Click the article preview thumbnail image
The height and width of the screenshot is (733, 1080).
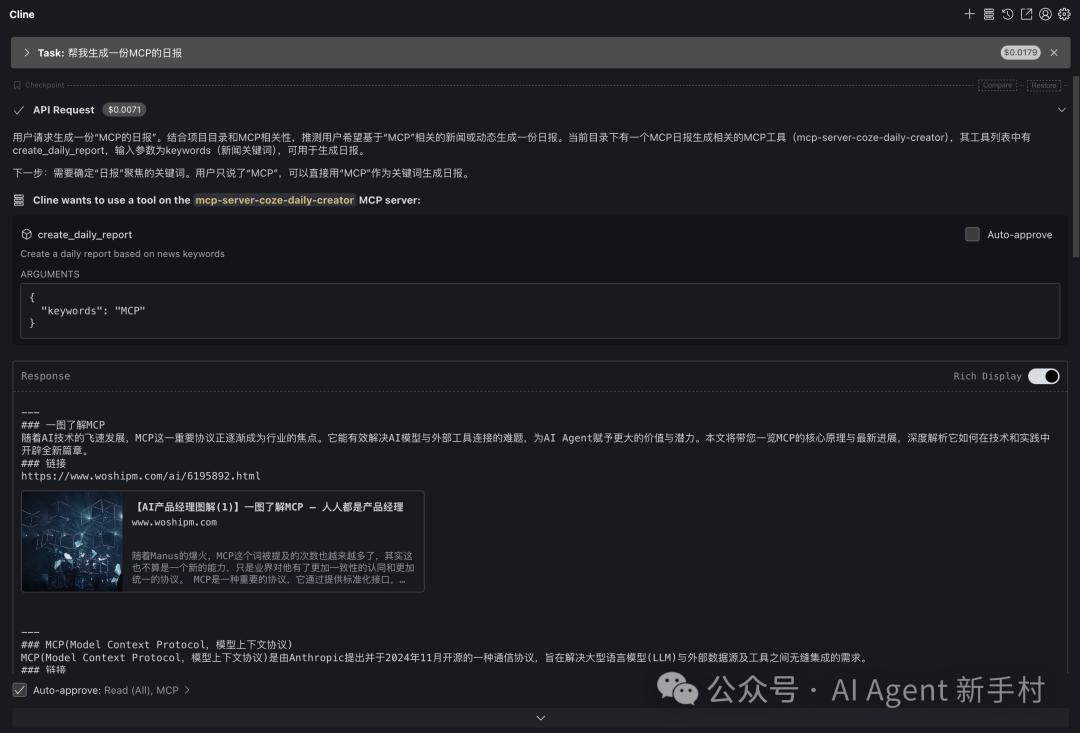[x=72, y=541]
